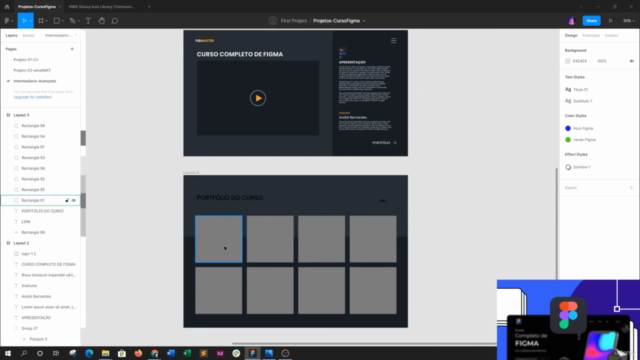Open the Frame tool dropdown arrow
This screenshot has width=640, height=360.
point(47,21)
